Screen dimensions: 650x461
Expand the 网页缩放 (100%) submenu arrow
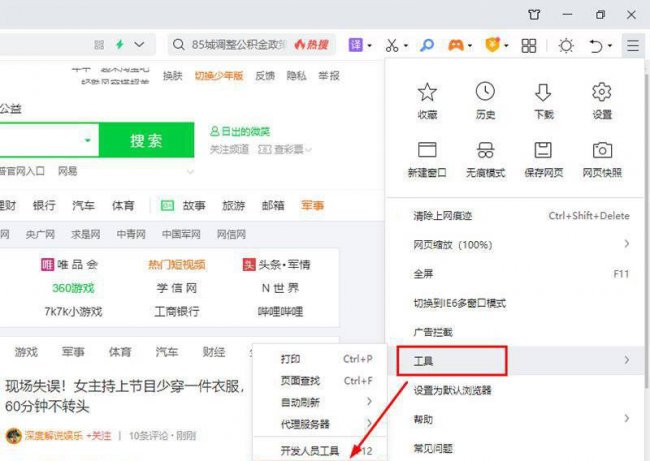click(x=627, y=244)
